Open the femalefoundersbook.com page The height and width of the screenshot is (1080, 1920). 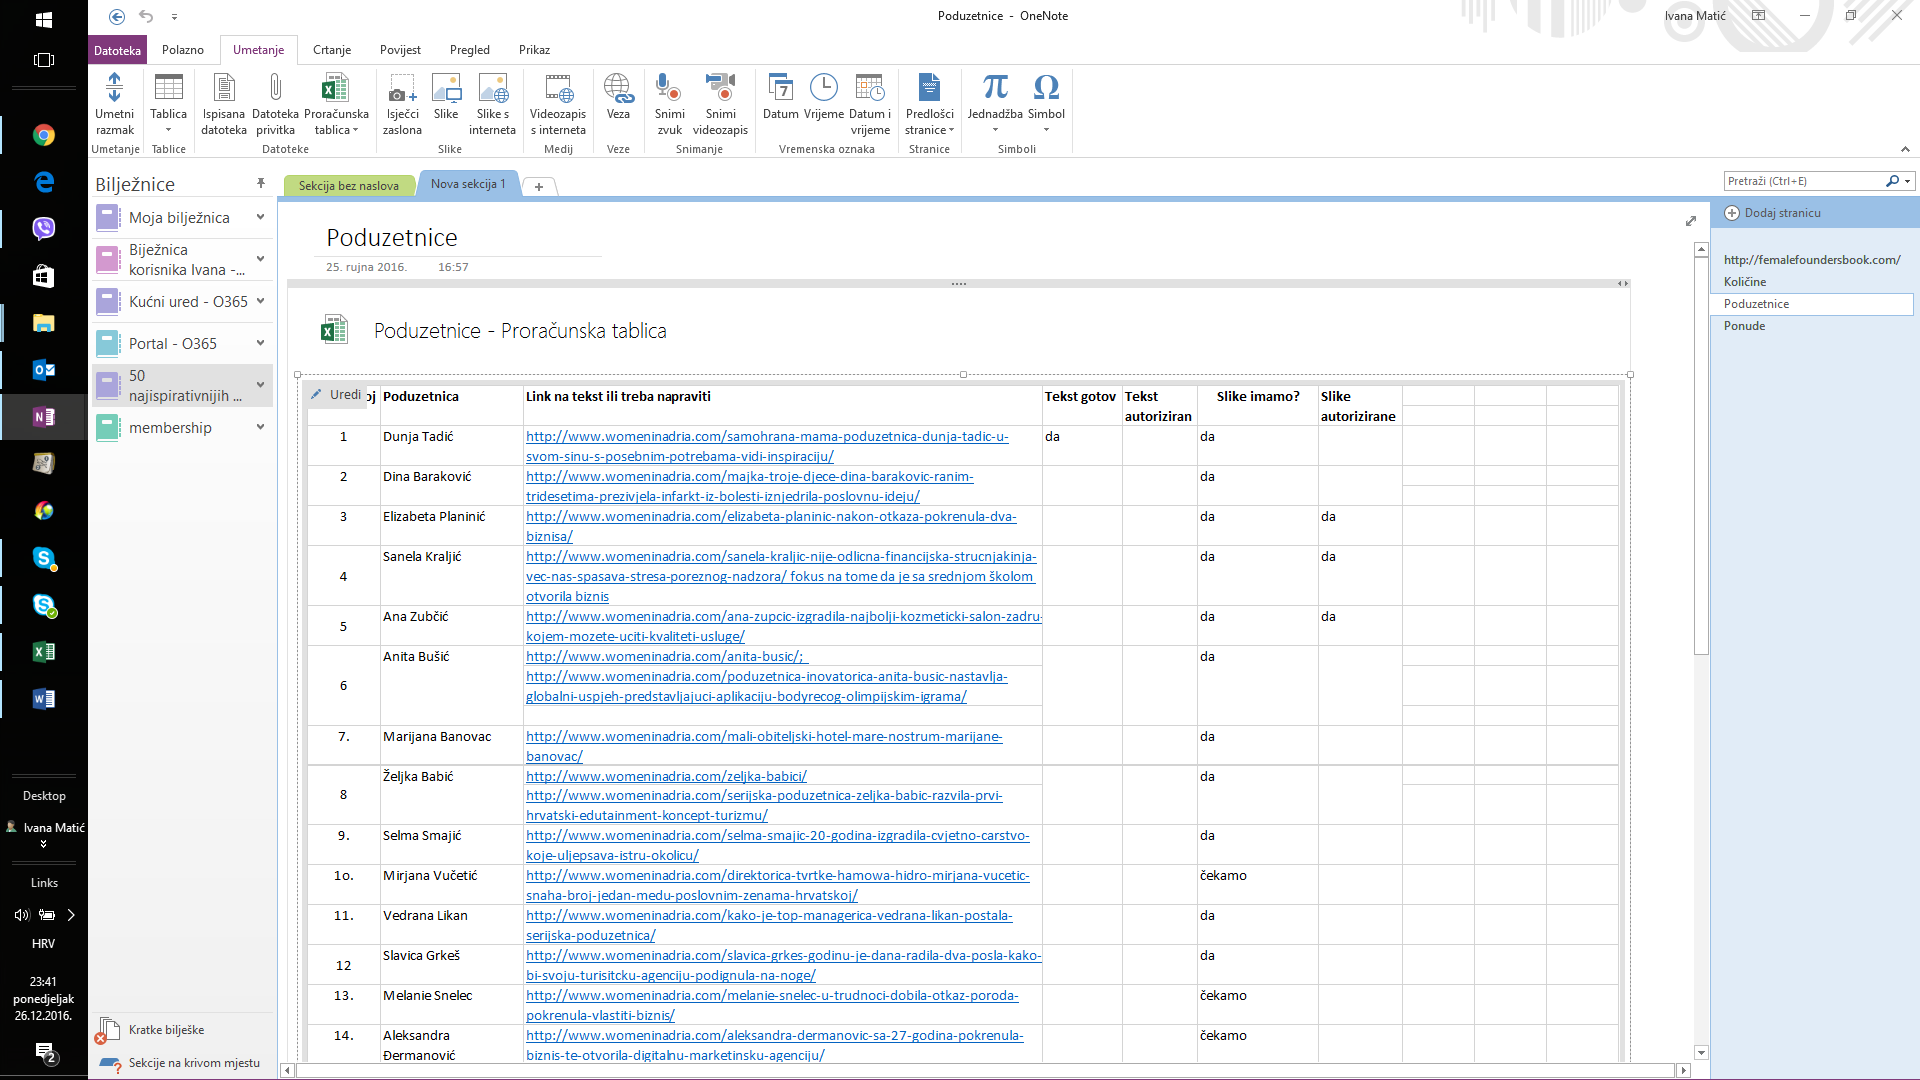click(x=1811, y=260)
